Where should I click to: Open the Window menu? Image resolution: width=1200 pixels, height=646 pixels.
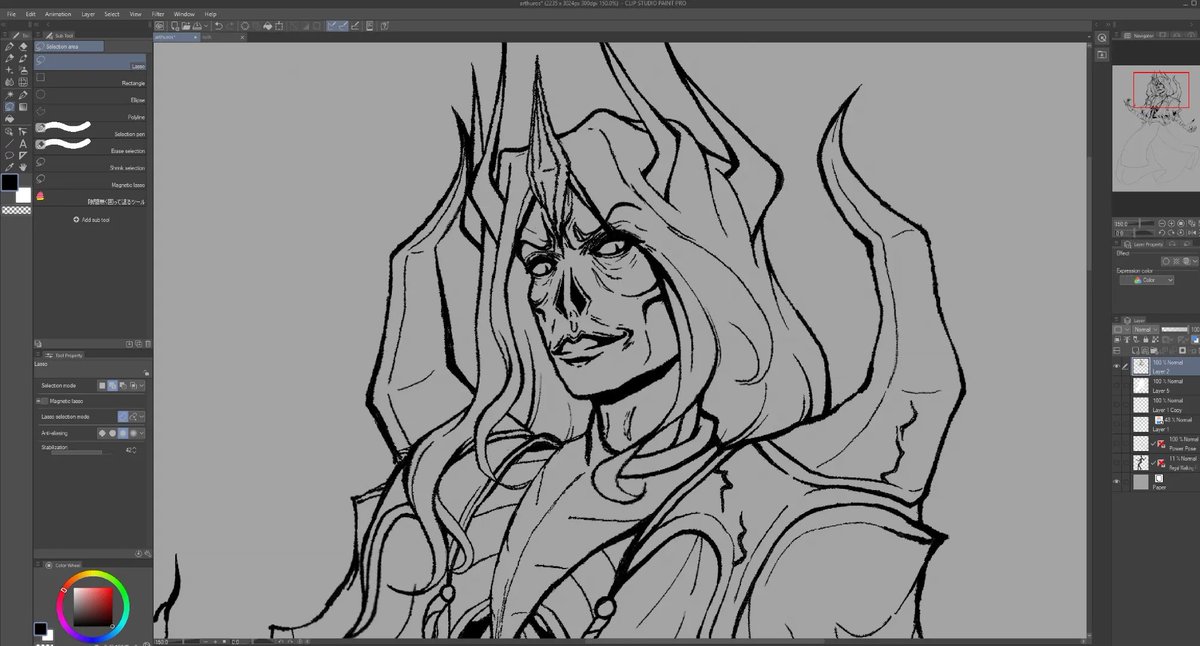tap(184, 14)
